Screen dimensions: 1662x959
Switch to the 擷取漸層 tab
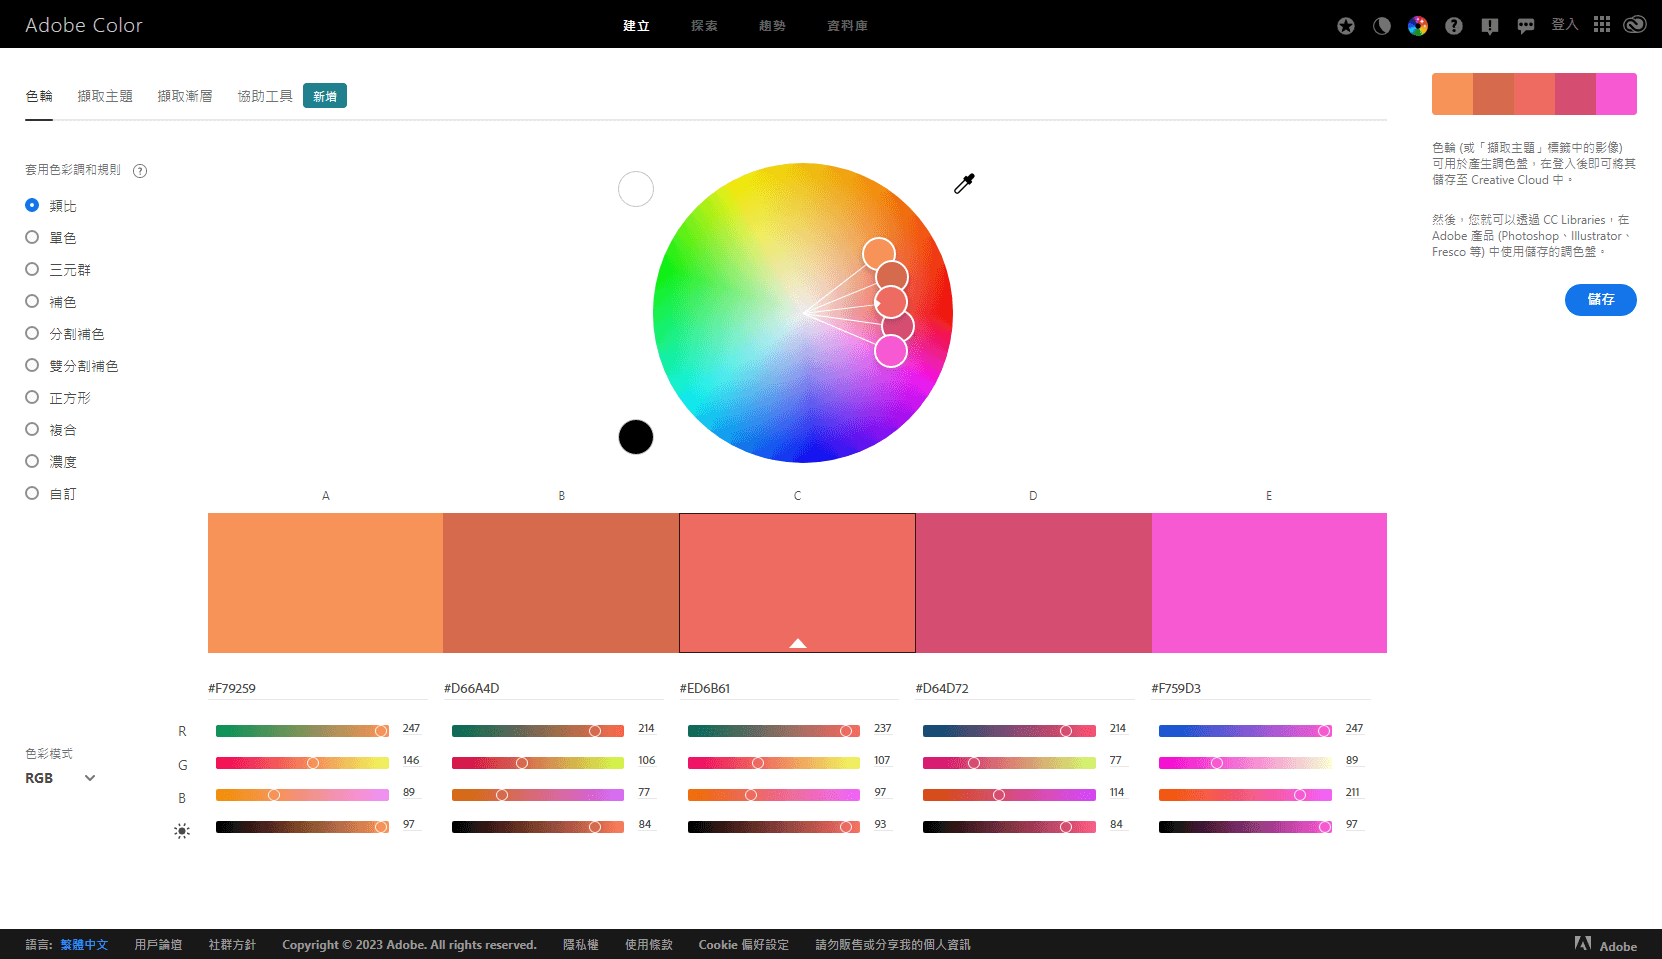(185, 96)
